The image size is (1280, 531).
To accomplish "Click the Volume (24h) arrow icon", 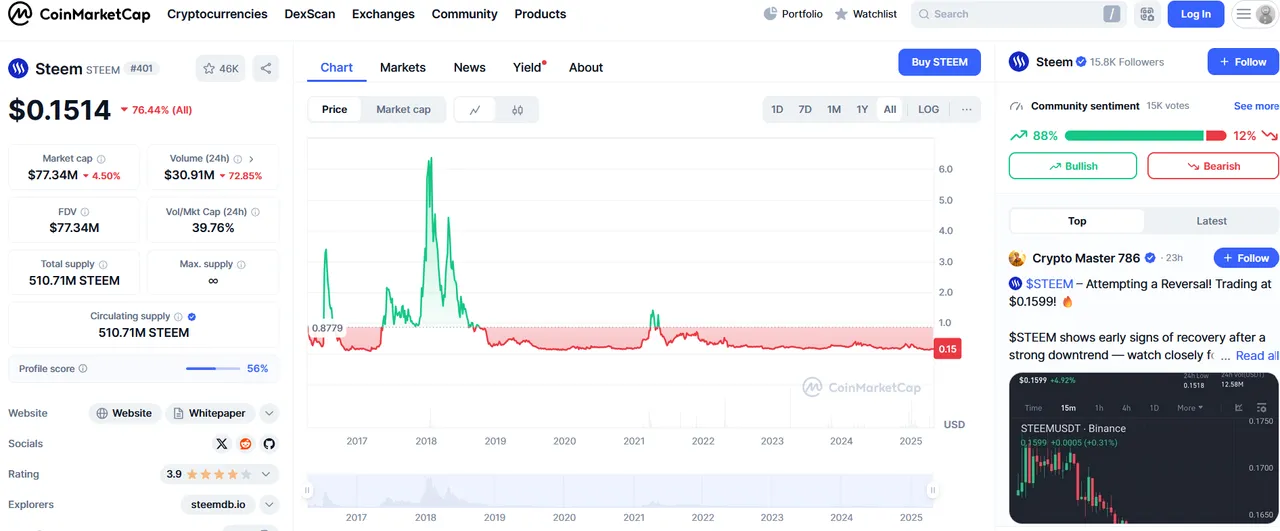I will (251, 159).
